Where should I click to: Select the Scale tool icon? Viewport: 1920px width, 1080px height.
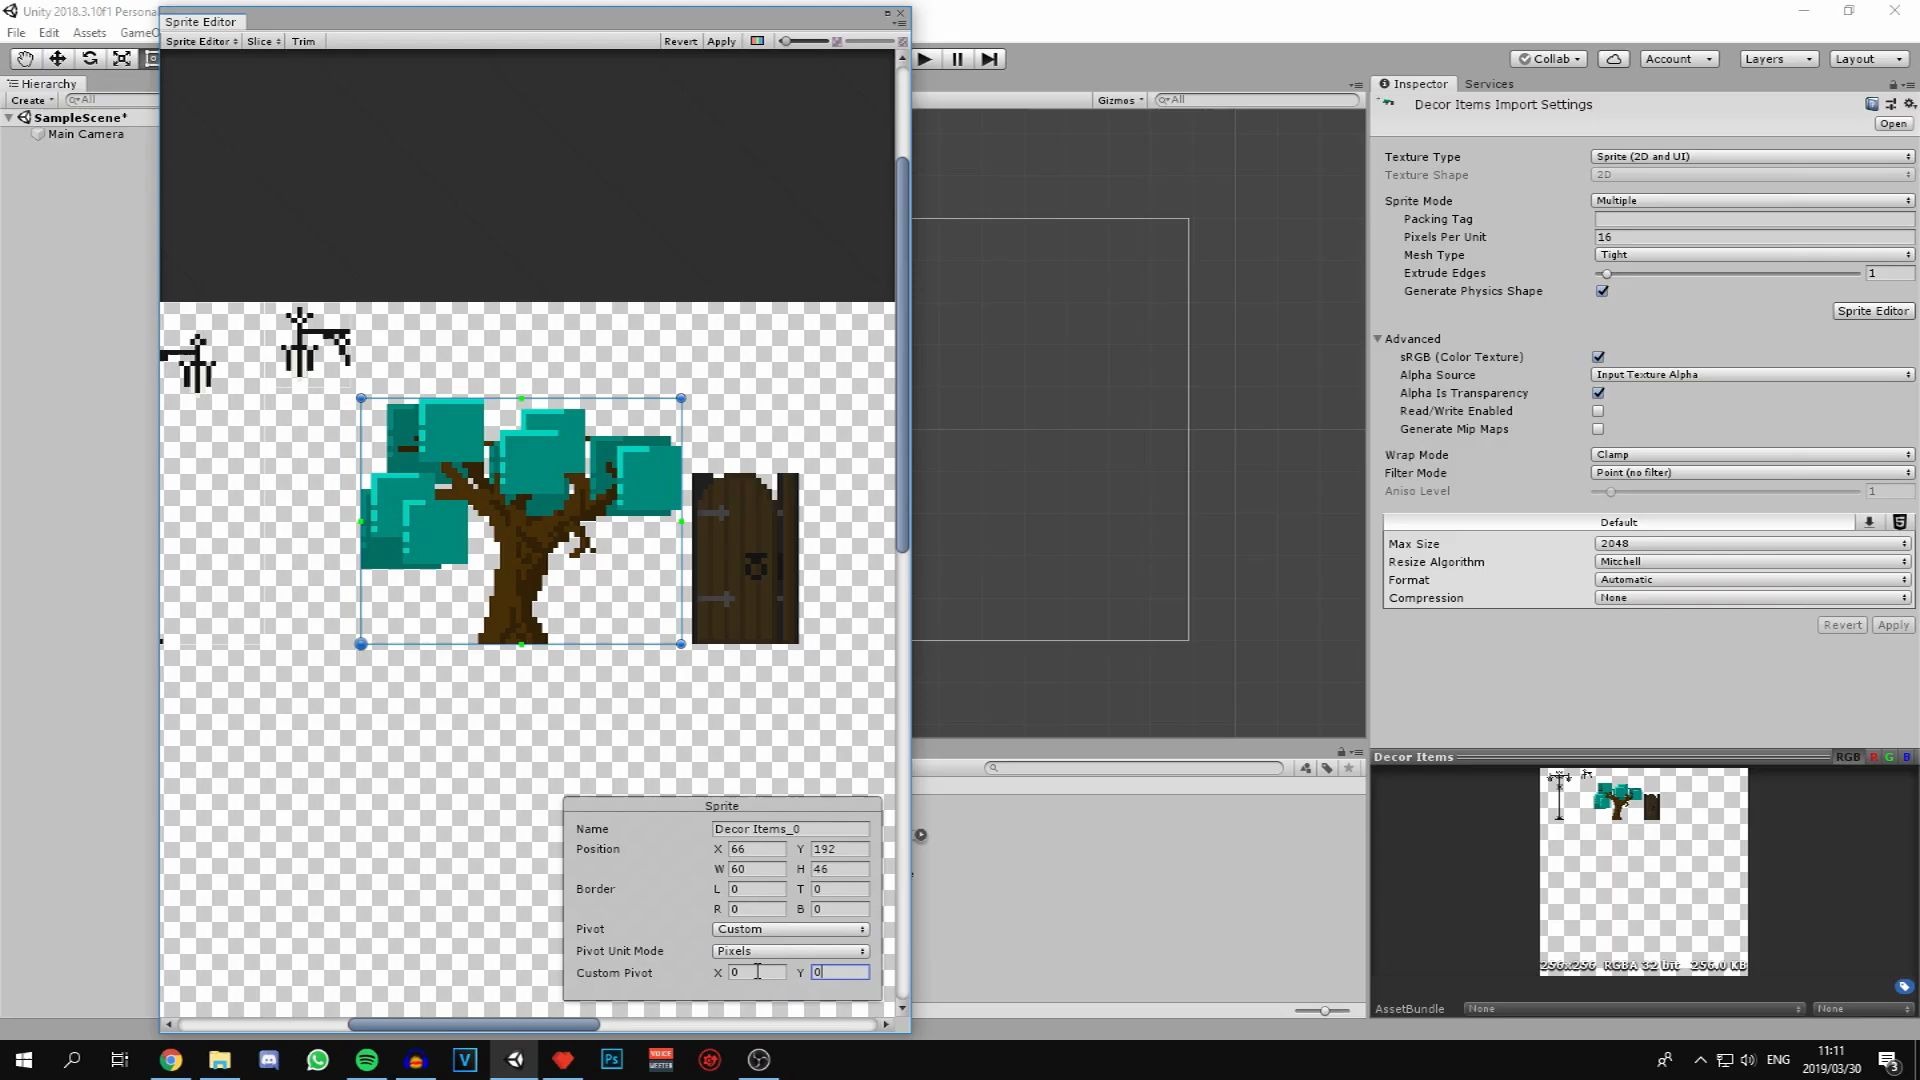[x=121, y=59]
